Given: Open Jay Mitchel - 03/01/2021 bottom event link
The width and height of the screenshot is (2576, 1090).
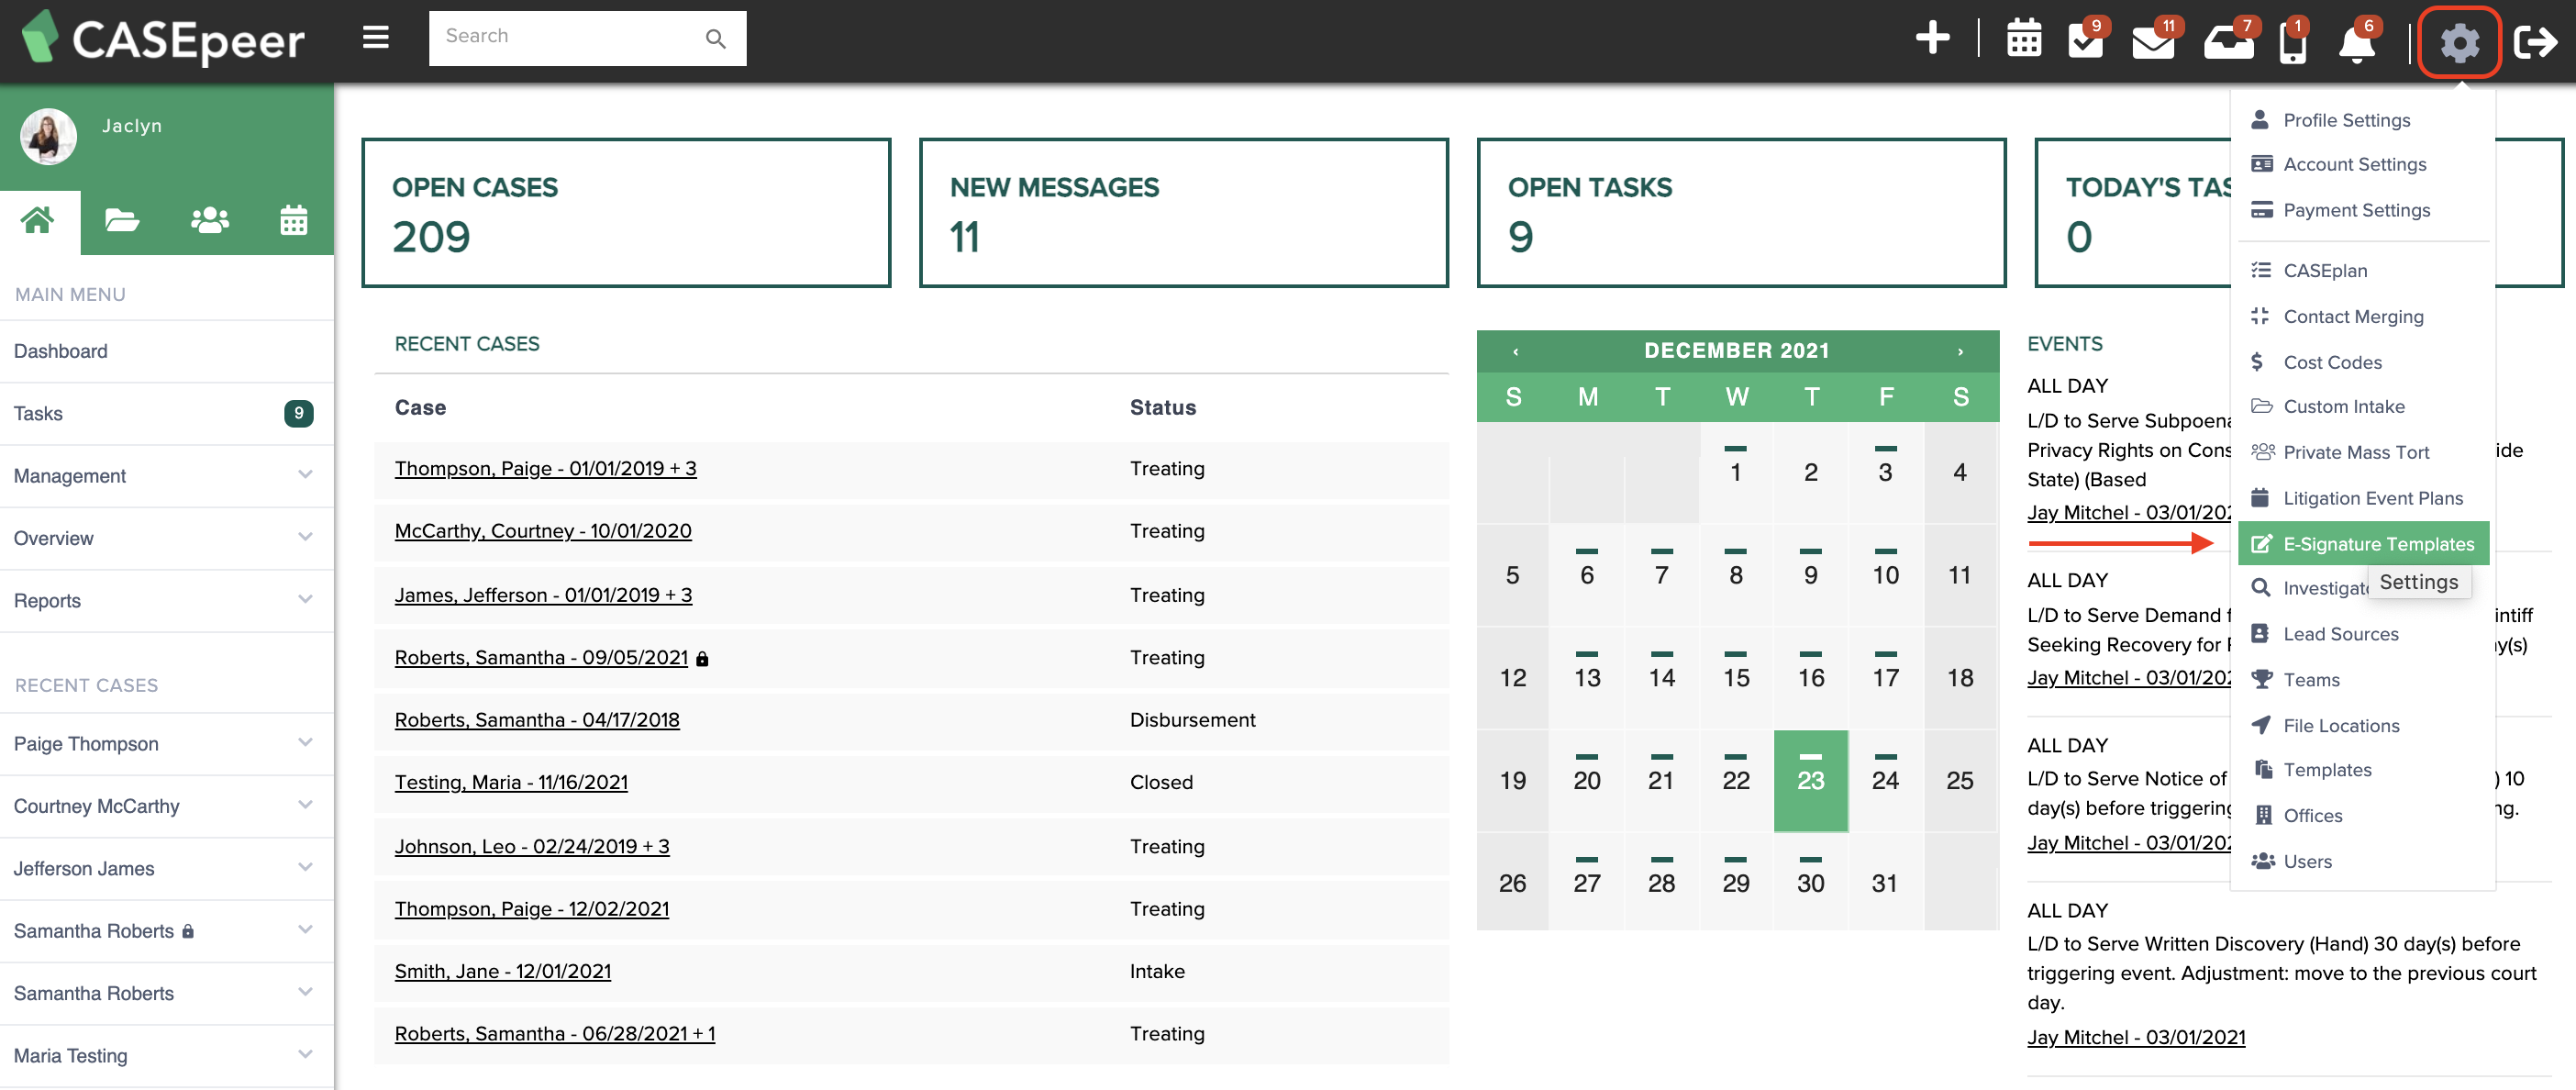Looking at the screenshot, I should coord(2136,1037).
